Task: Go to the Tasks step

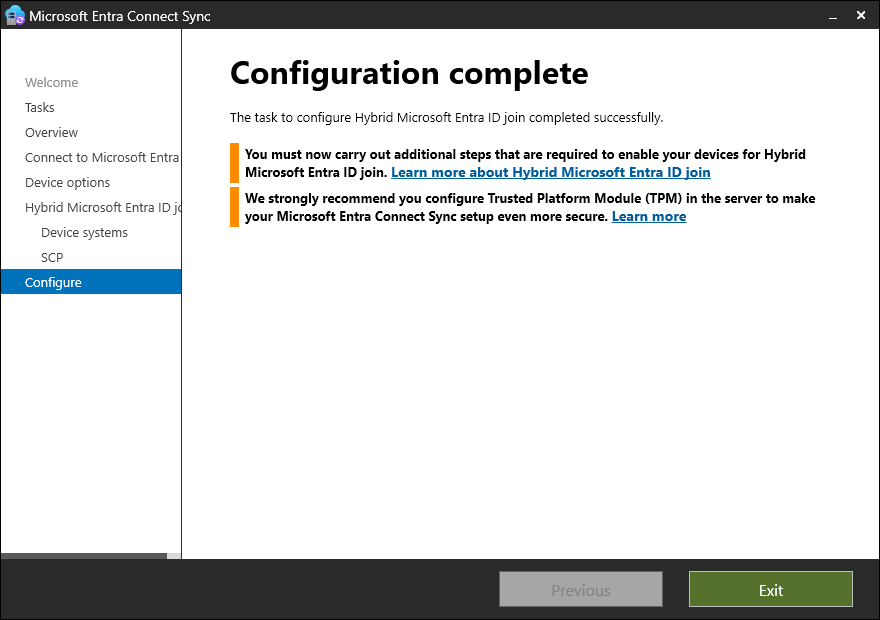Action: pos(40,107)
